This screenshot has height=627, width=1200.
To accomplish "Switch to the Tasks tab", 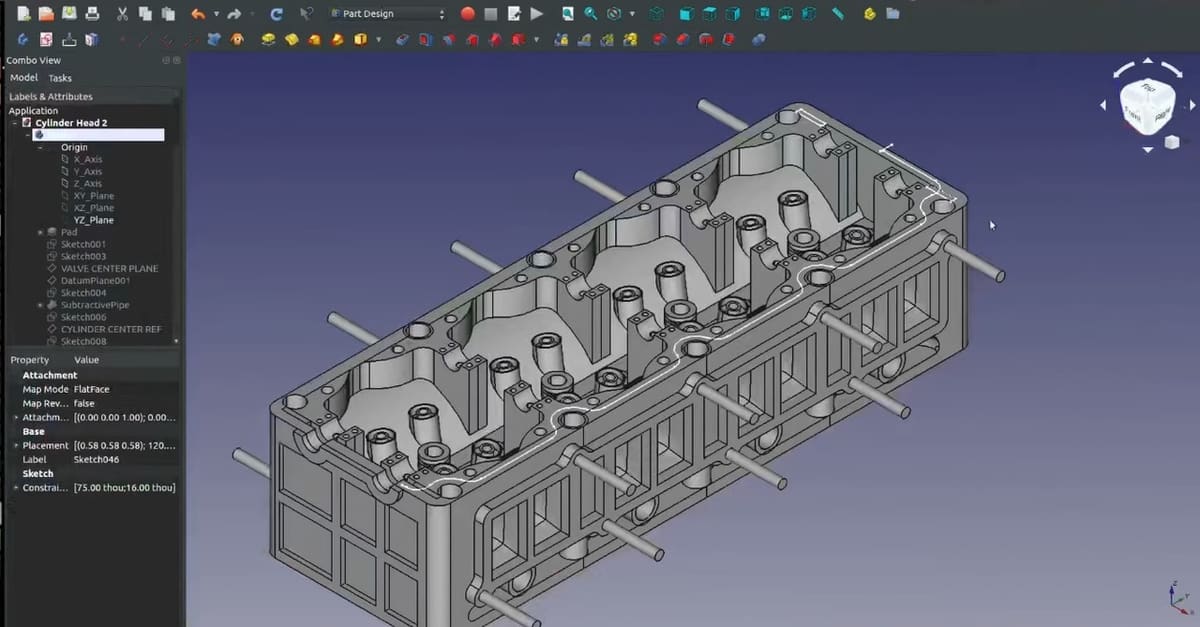I will click(x=60, y=78).
